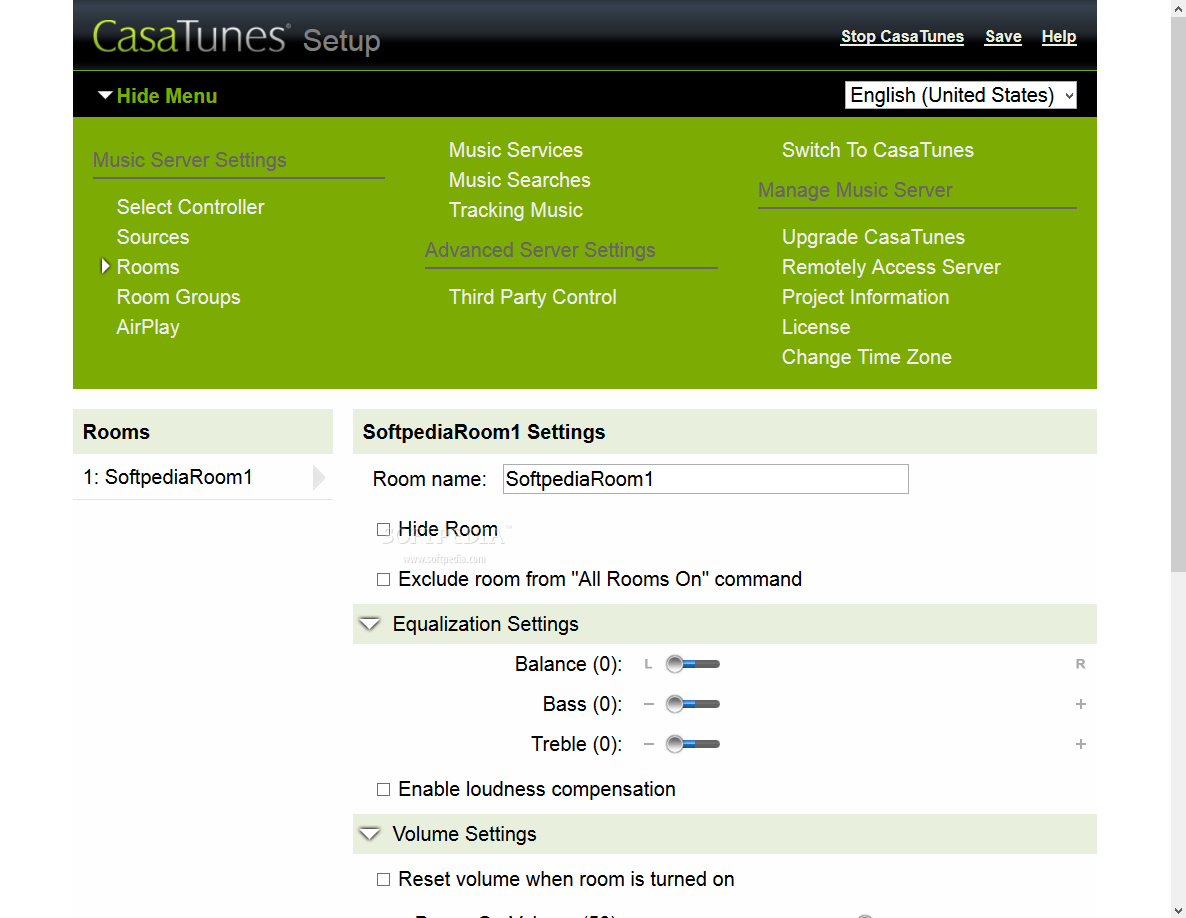Click R balance right marker

[x=1080, y=664]
